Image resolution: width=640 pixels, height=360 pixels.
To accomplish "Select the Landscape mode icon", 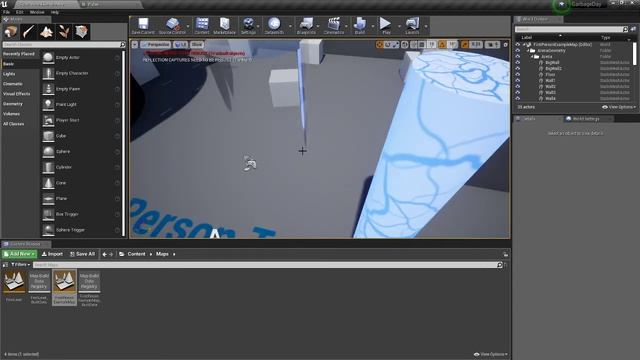I will pyautogui.click(x=46, y=32).
